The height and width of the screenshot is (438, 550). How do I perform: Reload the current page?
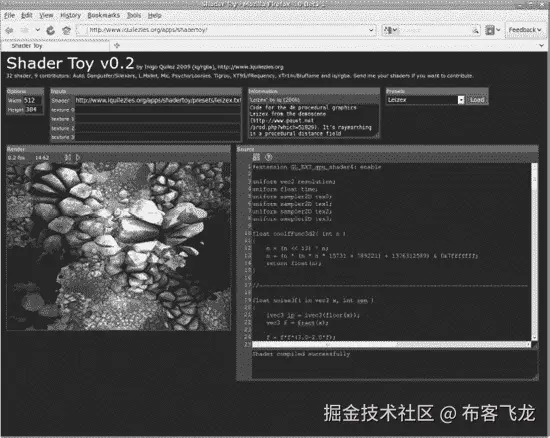[x=51, y=31]
